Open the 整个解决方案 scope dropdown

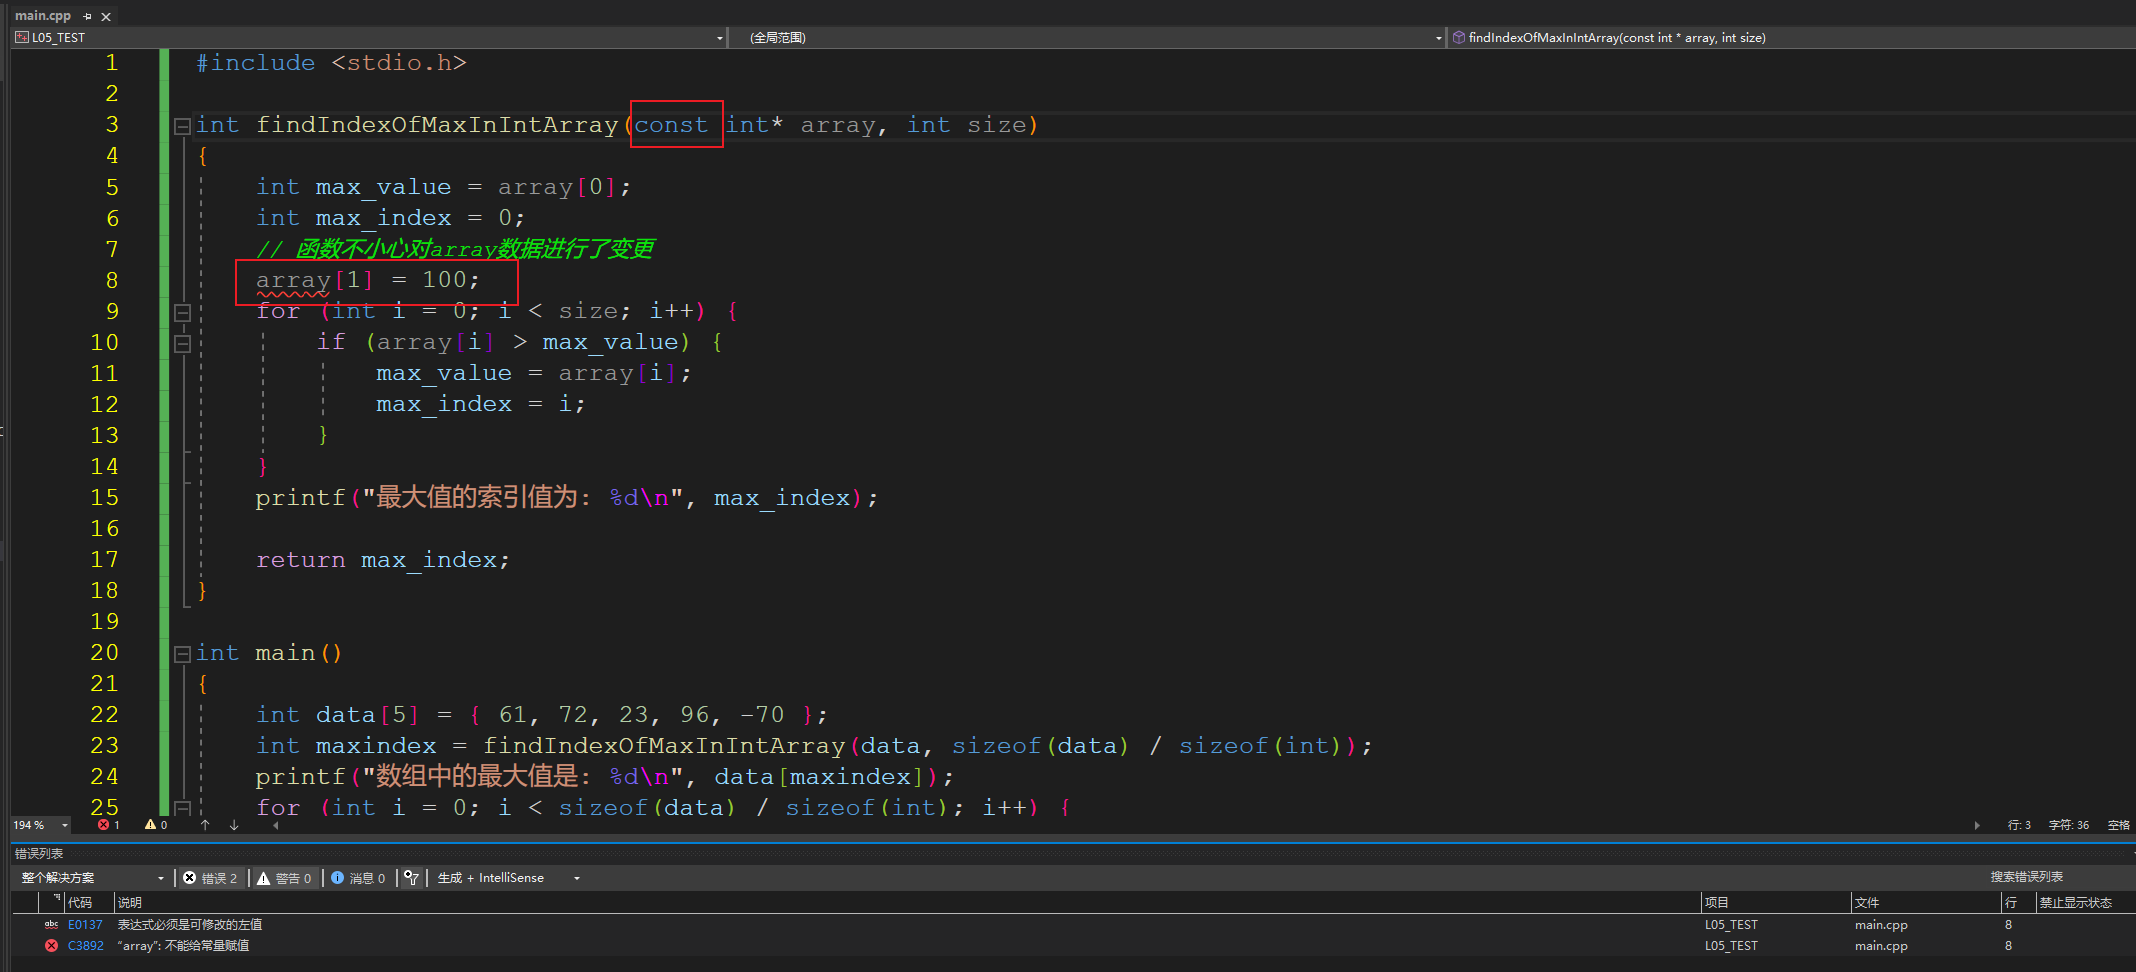pyautogui.click(x=160, y=878)
